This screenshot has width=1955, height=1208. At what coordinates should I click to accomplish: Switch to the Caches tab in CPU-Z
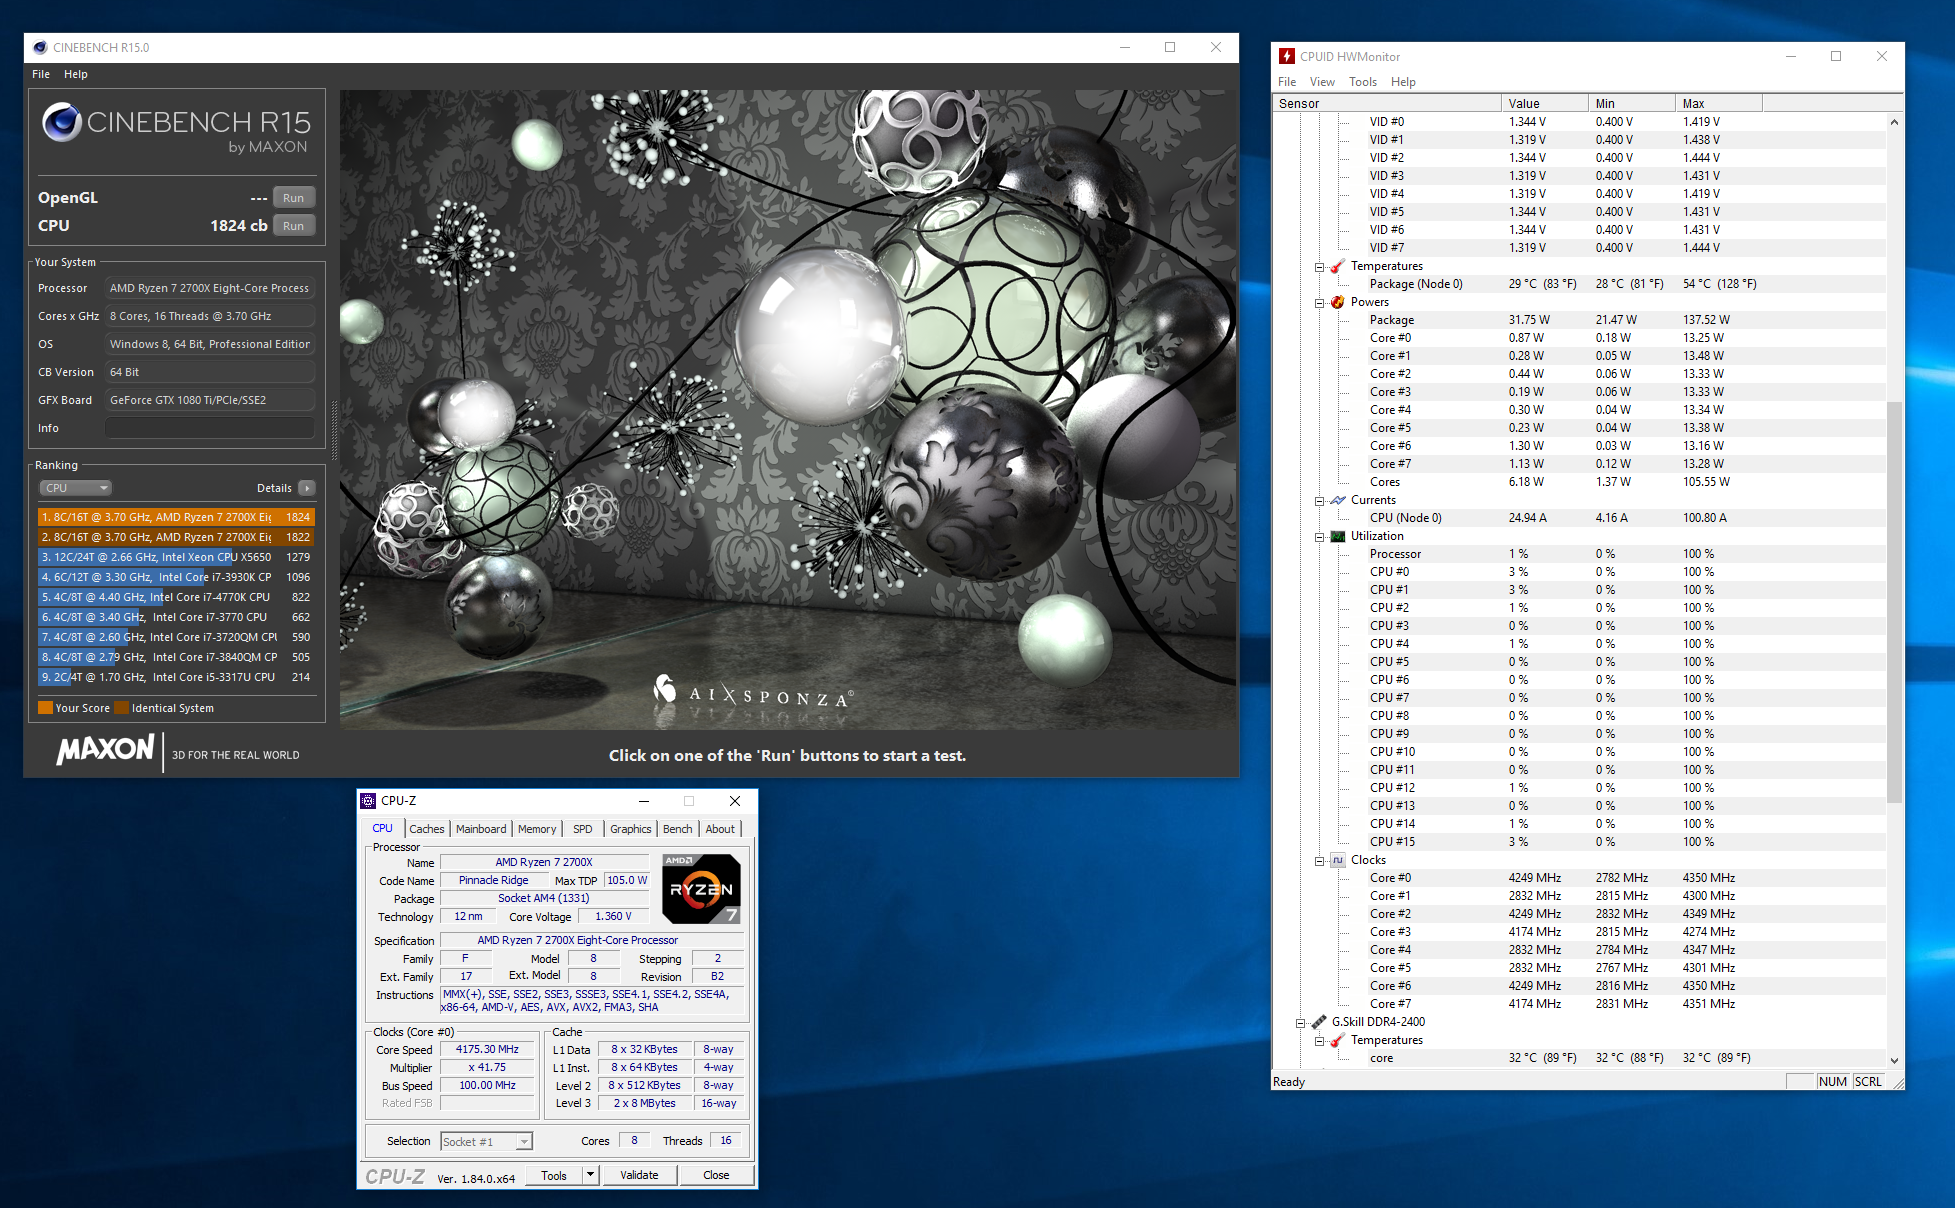427,829
